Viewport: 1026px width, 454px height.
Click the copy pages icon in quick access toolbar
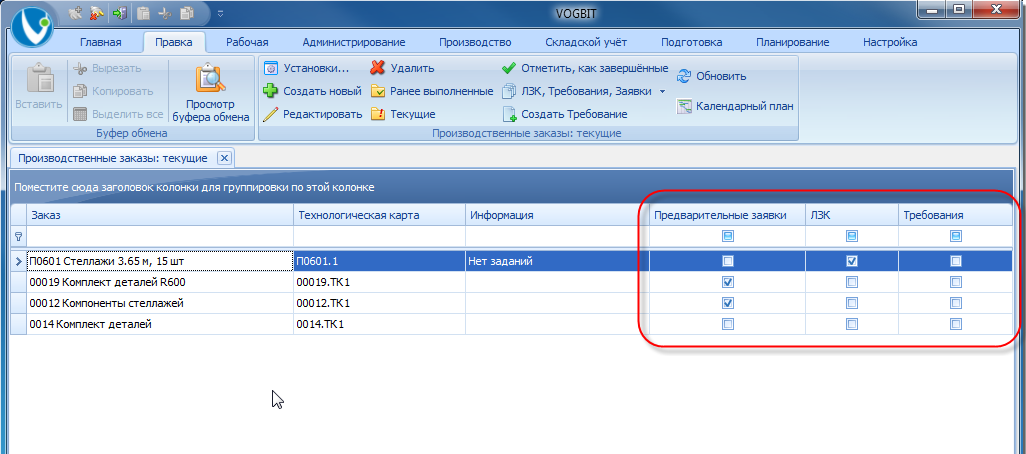(188, 11)
